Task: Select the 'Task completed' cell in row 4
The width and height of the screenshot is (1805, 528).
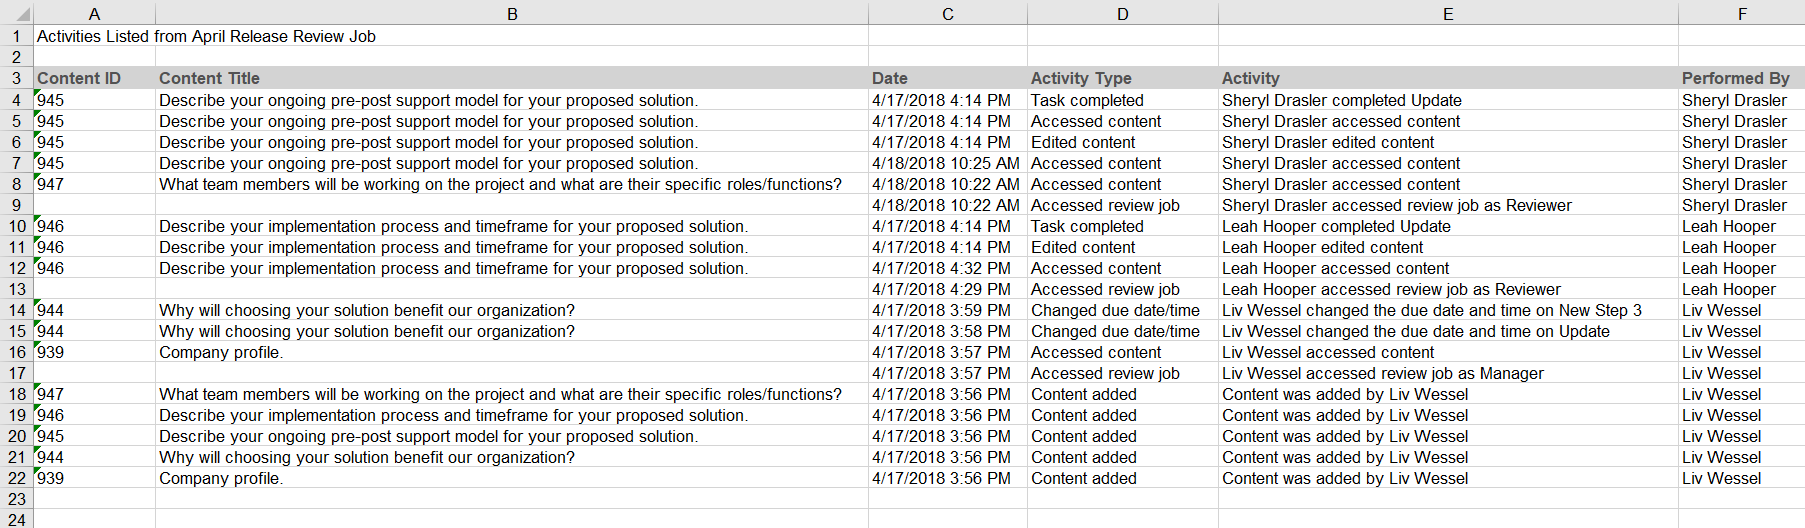Action: point(1123,100)
